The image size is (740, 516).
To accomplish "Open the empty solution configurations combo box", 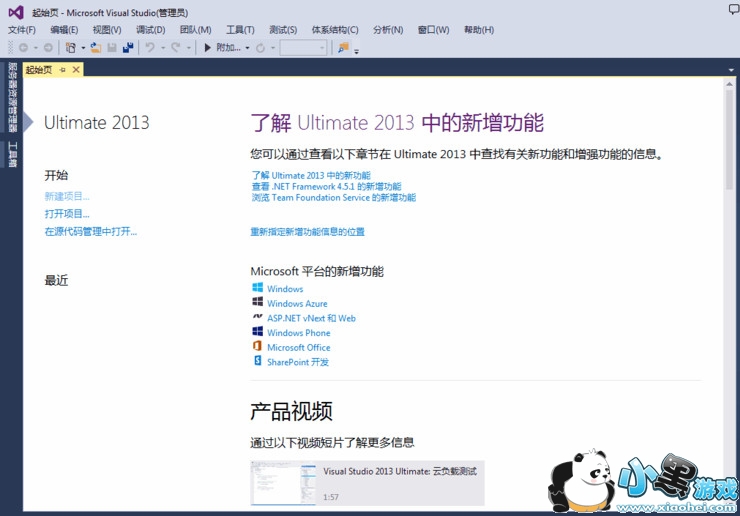I will (303, 48).
